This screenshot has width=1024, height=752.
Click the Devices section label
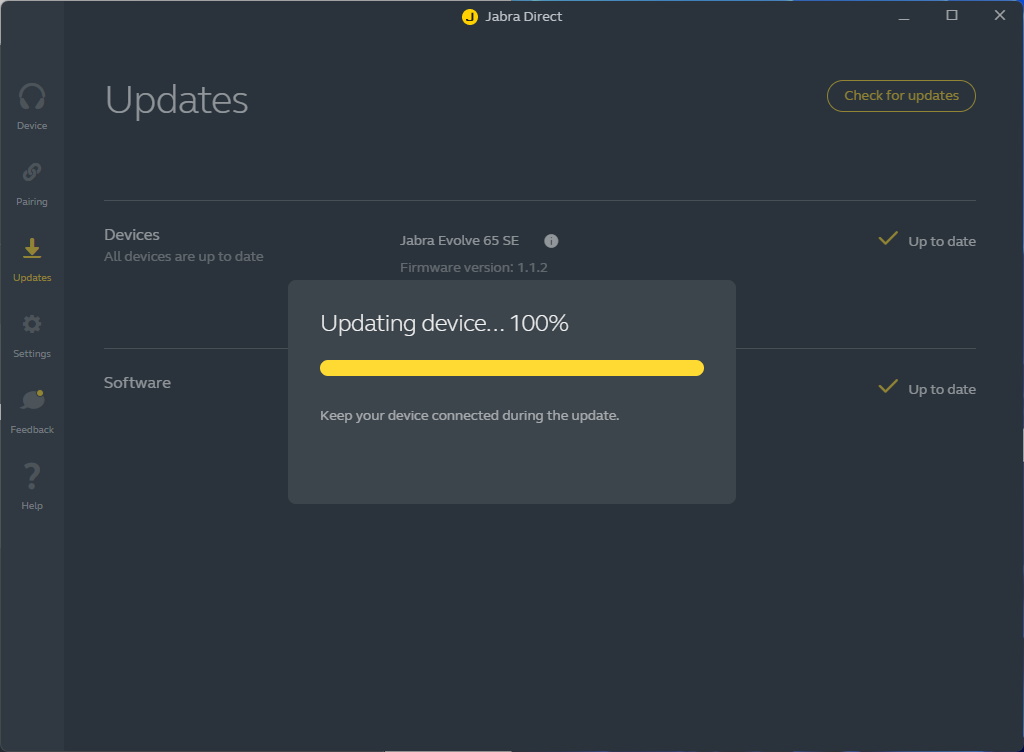click(132, 234)
